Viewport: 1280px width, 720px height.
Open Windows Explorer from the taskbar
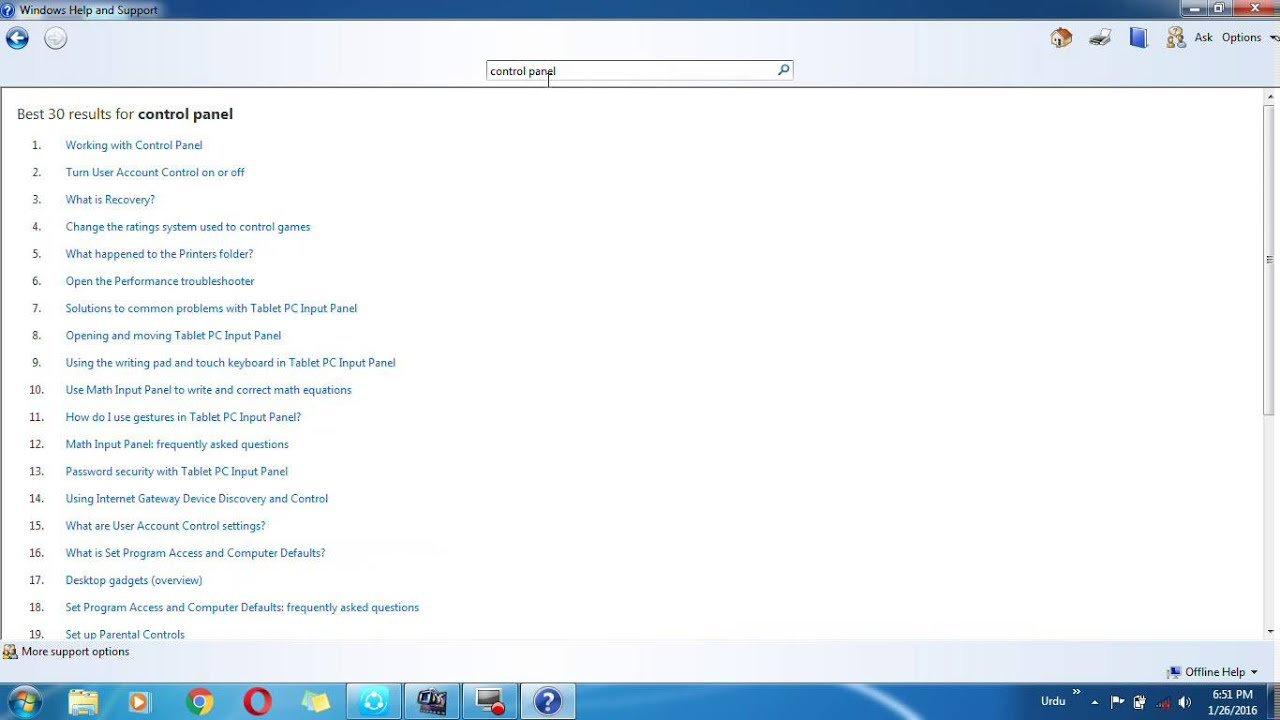click(83, 702)
